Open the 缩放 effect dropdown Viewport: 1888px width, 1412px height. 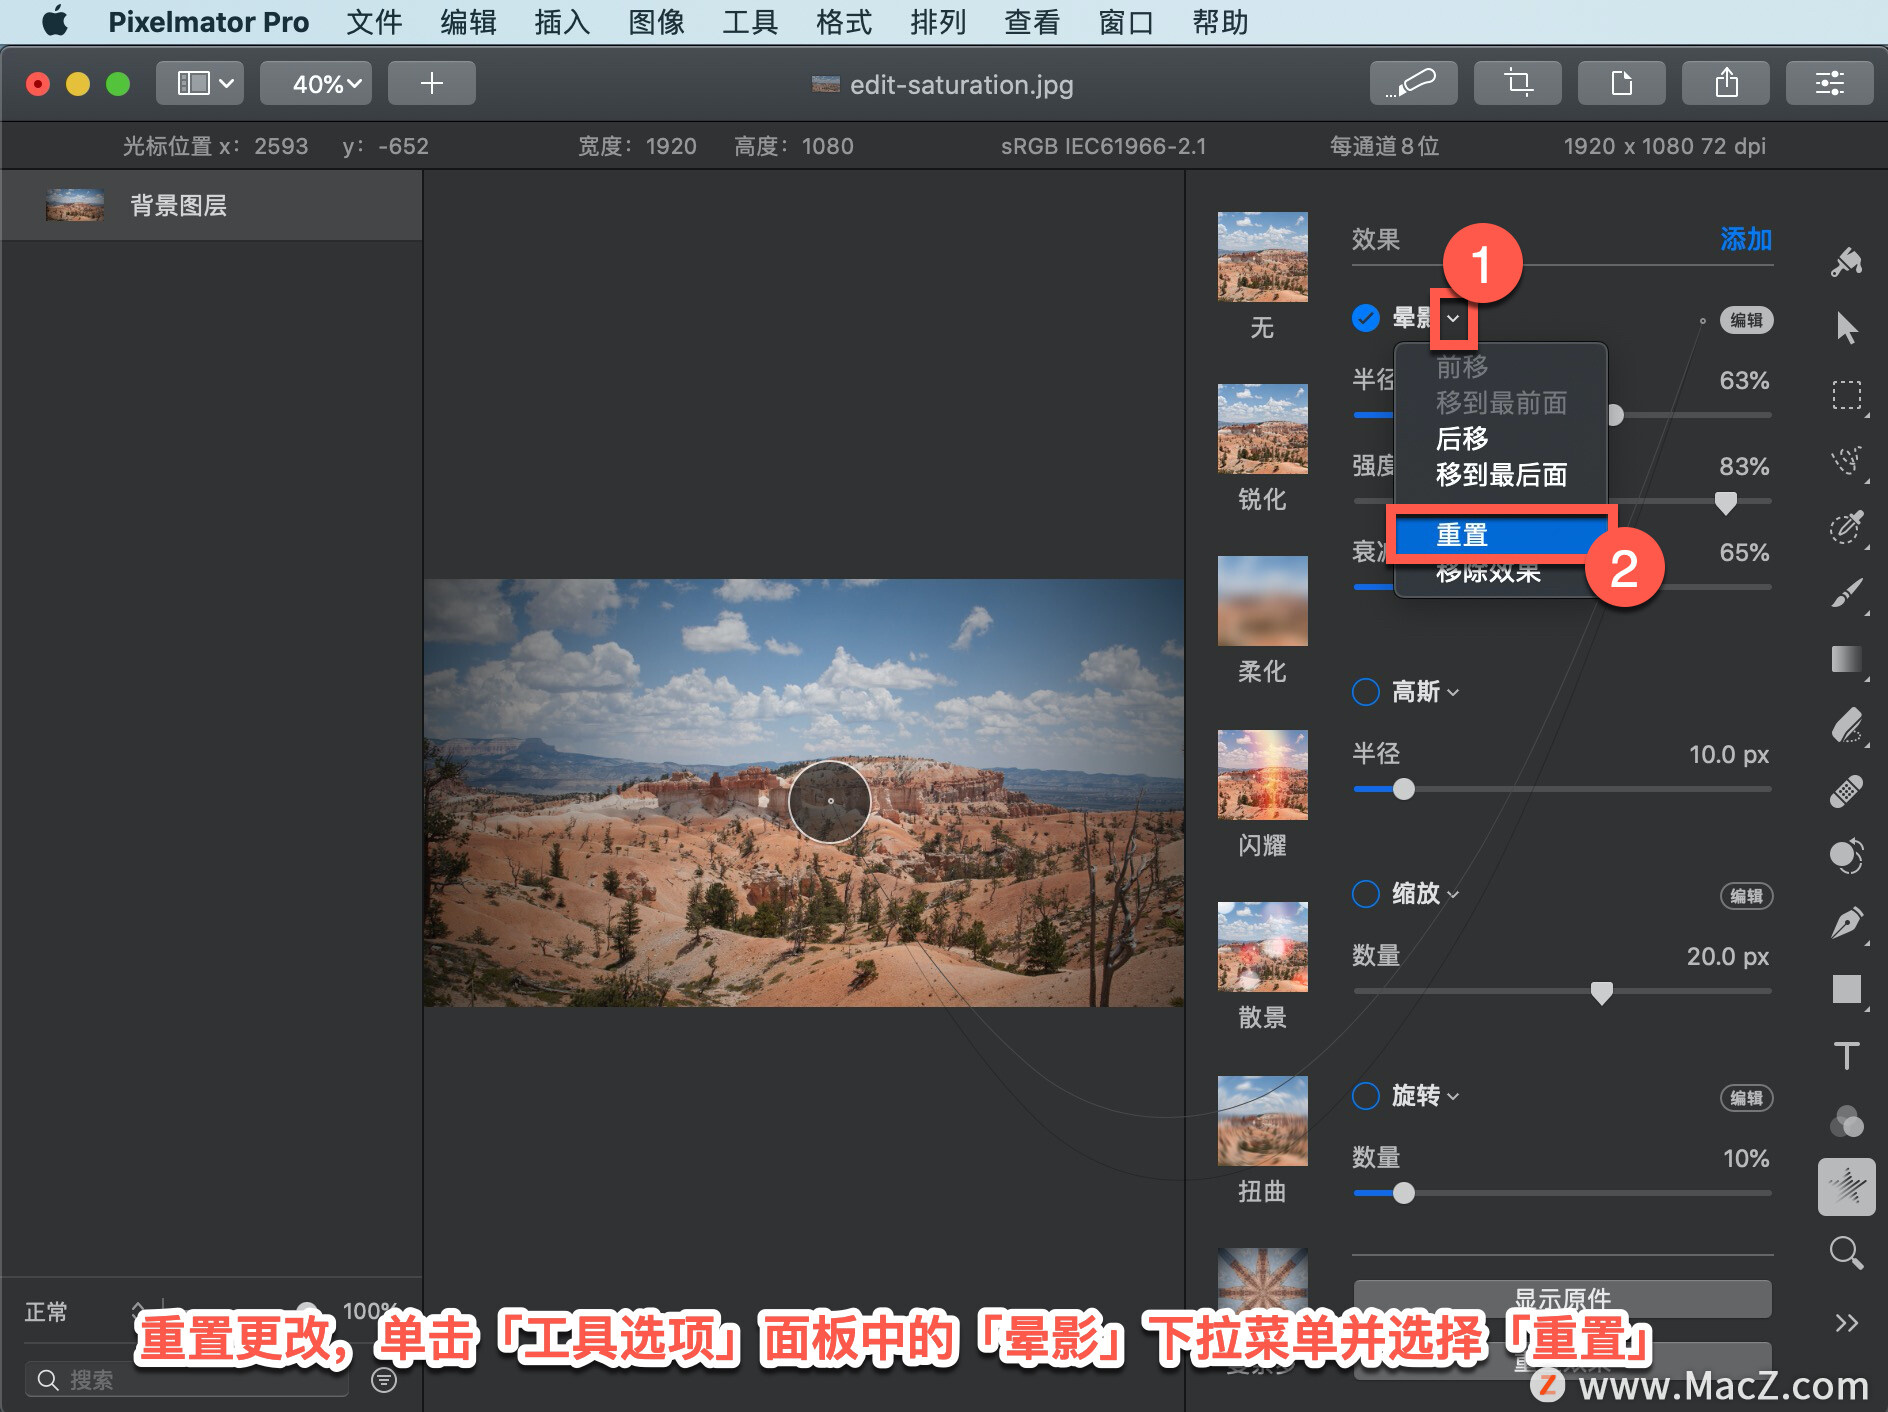(1453, 894)
